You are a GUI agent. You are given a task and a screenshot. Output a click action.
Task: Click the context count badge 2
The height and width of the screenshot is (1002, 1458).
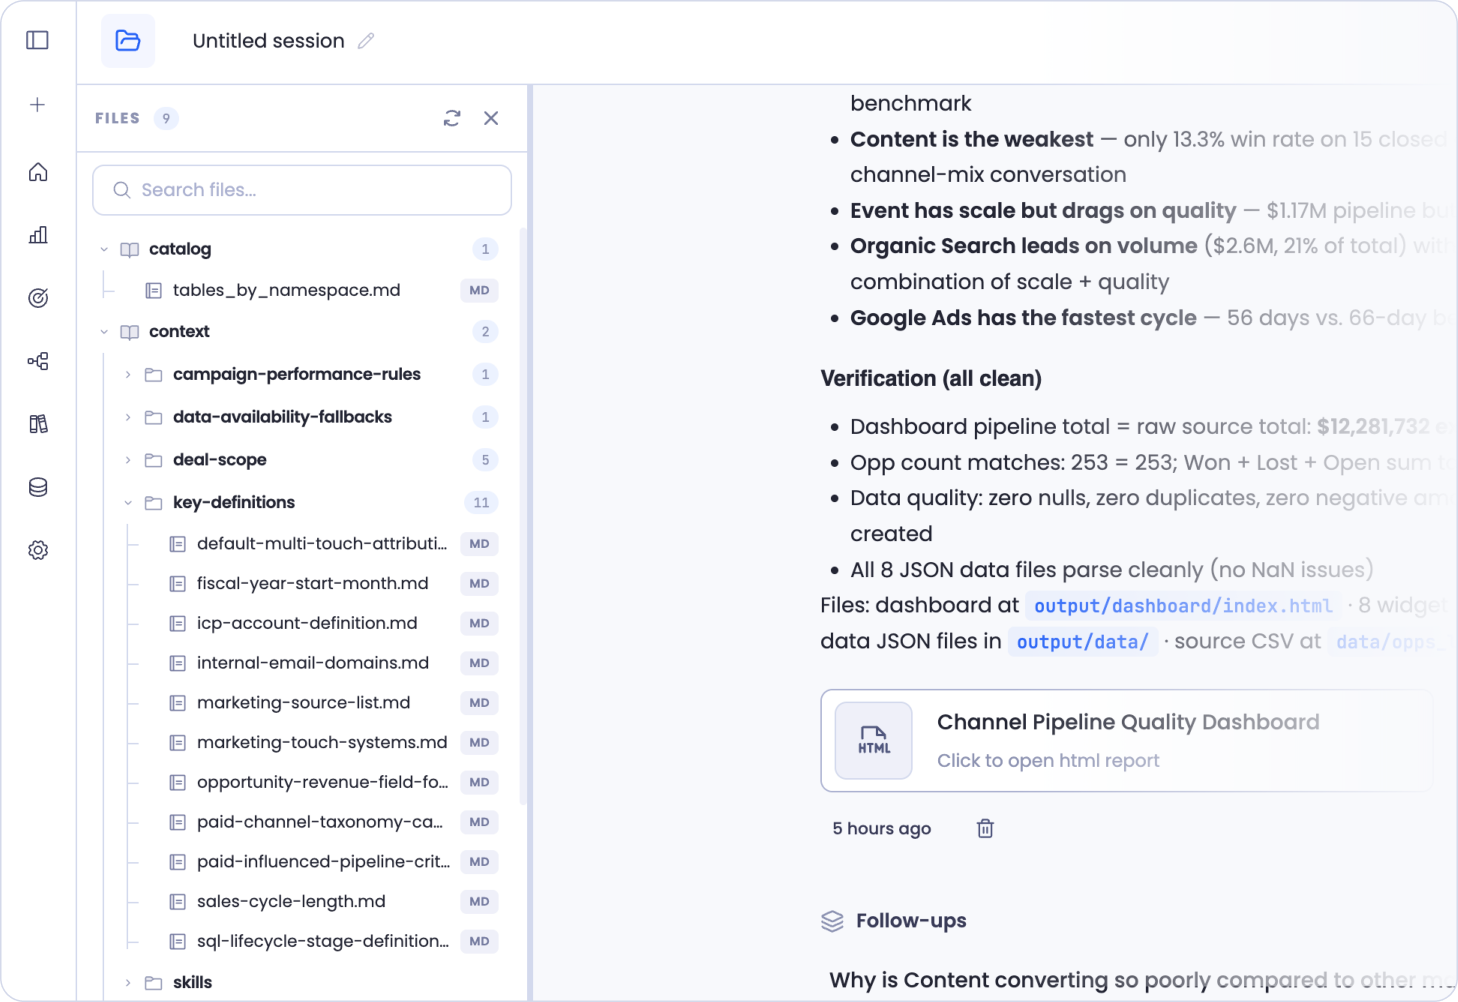[x=485, y=332]
